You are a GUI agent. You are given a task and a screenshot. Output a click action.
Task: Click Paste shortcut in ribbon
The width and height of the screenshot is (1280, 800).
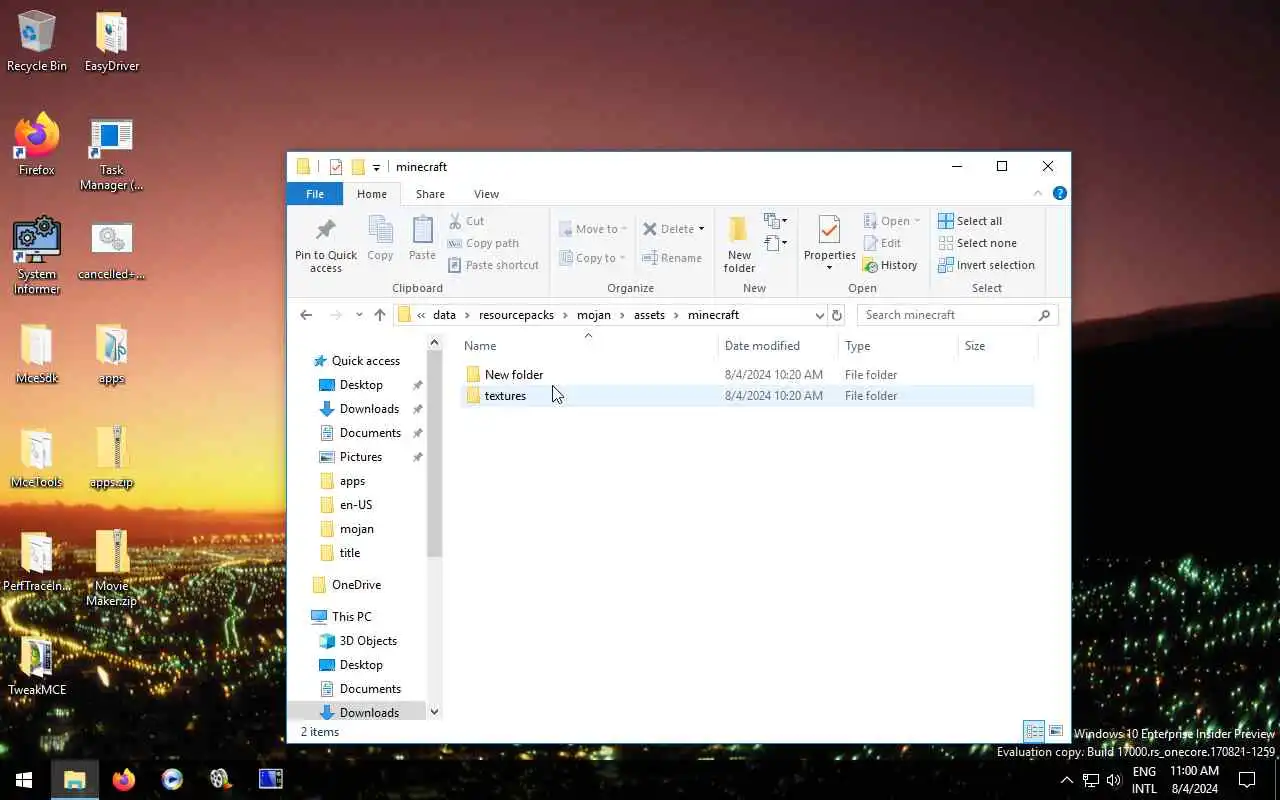coord(493,265)
